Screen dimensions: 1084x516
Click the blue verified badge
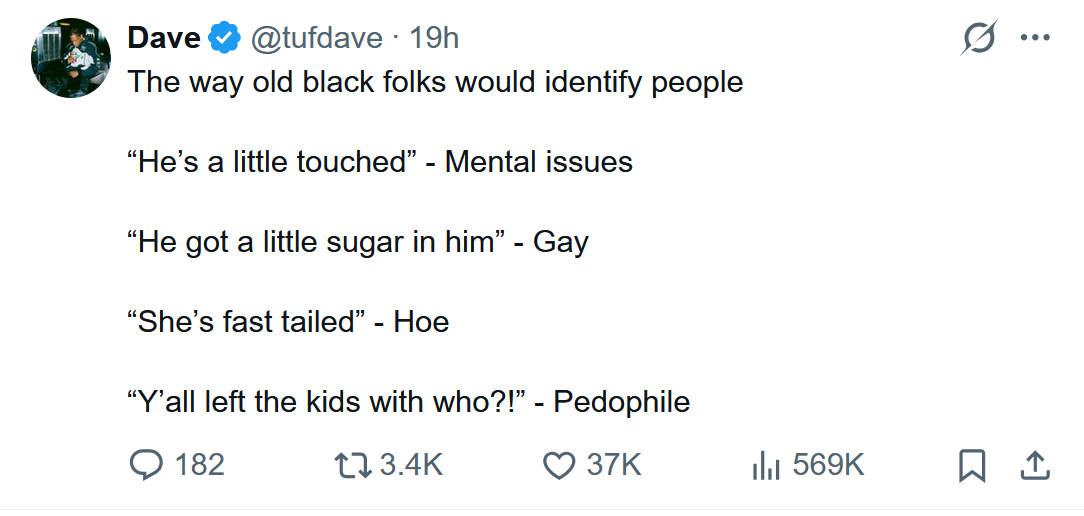click(x=224, y=39)
